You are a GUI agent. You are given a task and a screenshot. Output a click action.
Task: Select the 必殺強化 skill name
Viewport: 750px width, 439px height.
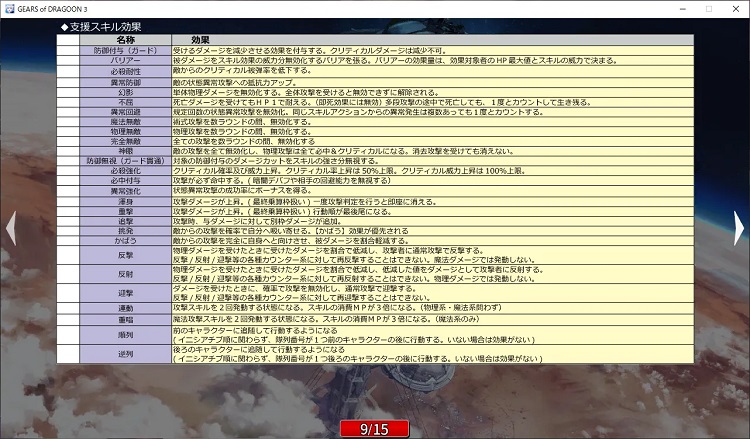click(x=125, y=171)
